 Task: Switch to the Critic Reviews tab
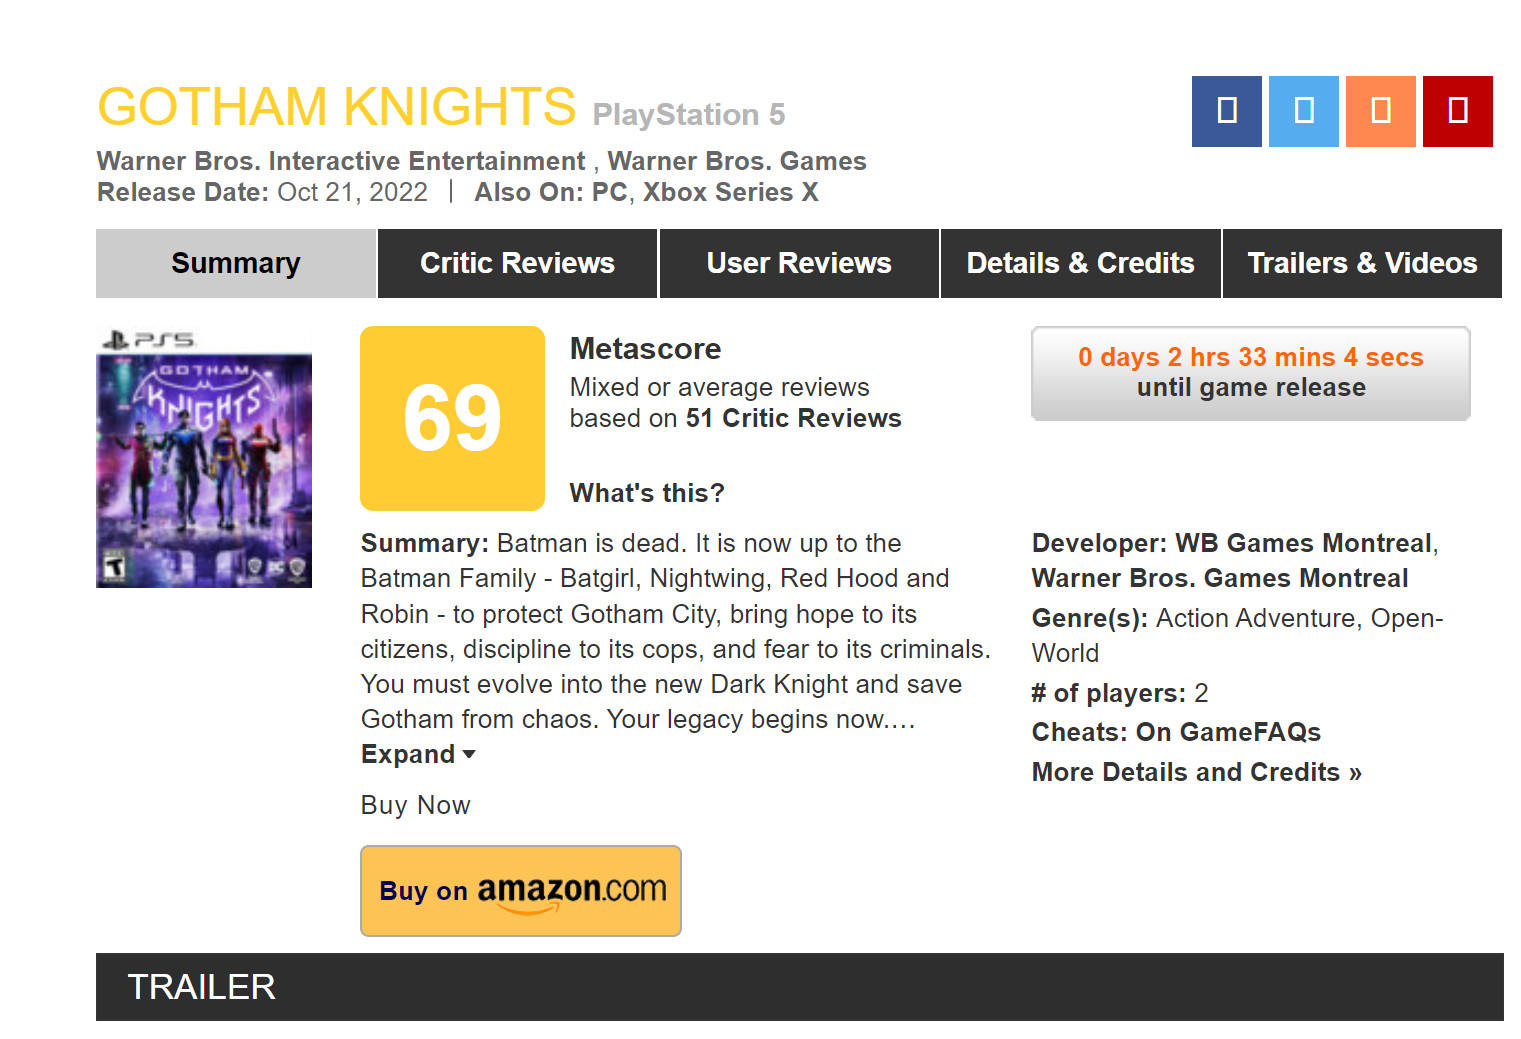[517, 263]
